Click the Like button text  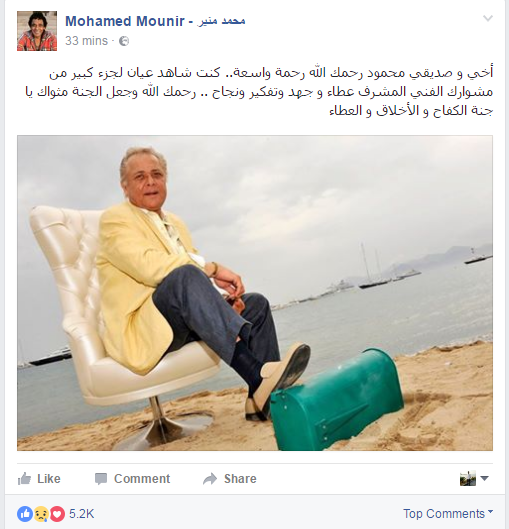coord(49,479)
